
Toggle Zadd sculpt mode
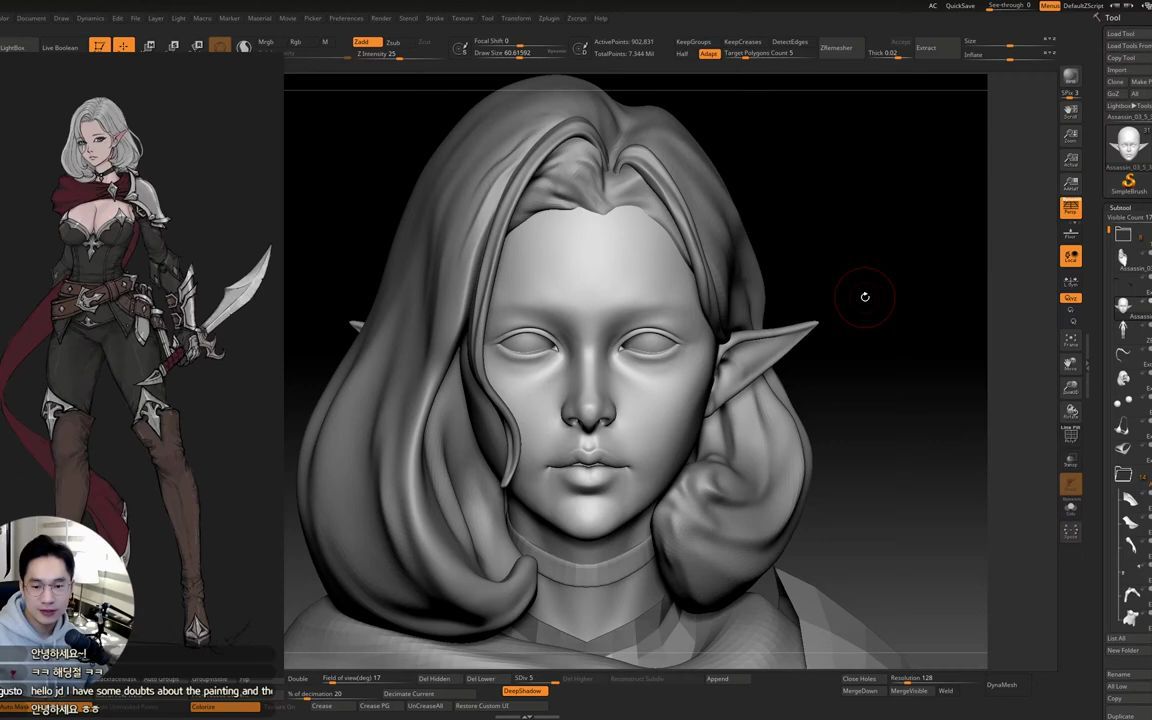[x=367, y=42]
